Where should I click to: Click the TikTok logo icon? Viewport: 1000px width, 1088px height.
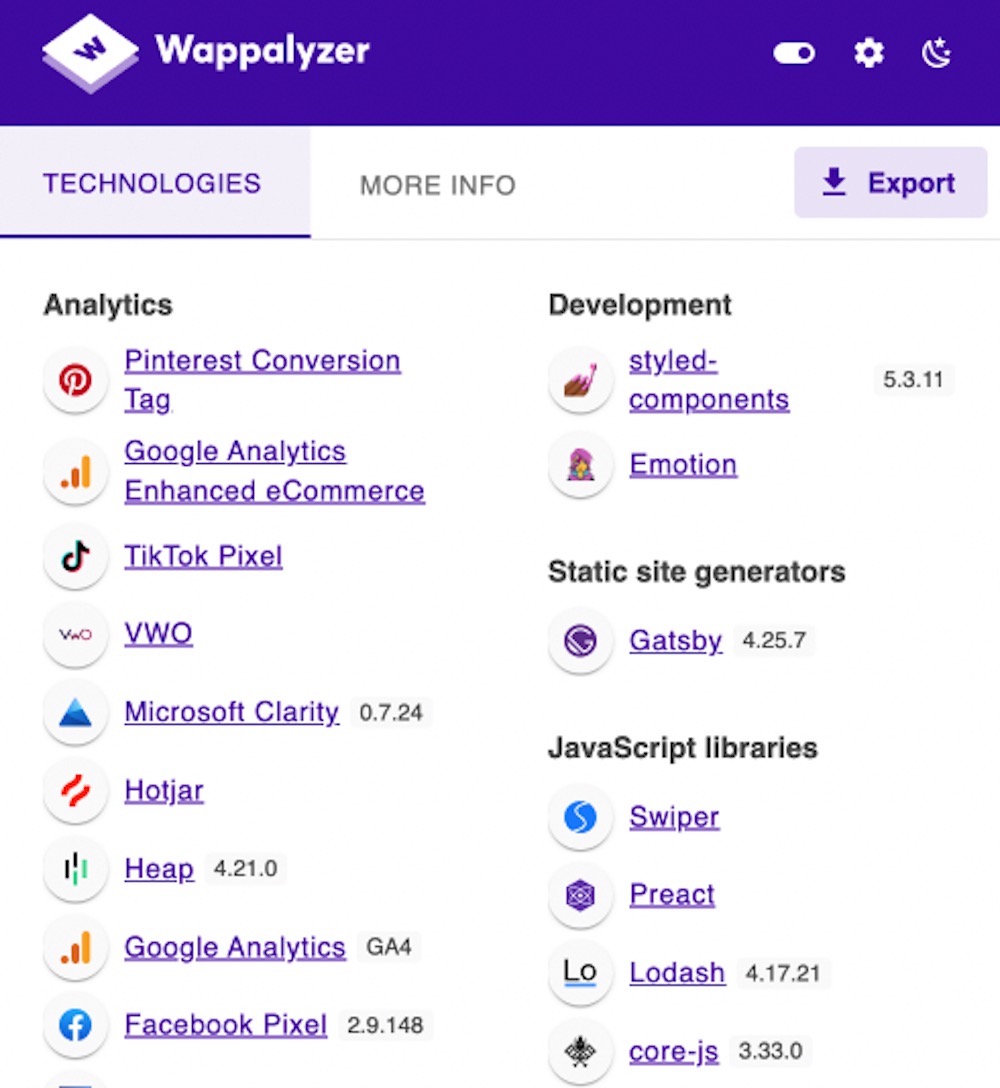[76, 556]
